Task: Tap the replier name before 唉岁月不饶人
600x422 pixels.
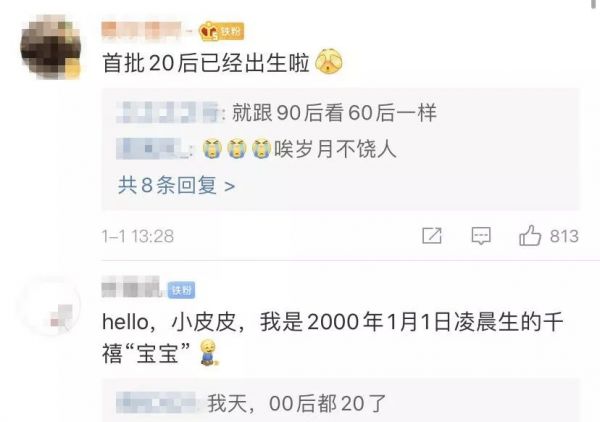Action: pyautogui.click(x=150, y=148)
